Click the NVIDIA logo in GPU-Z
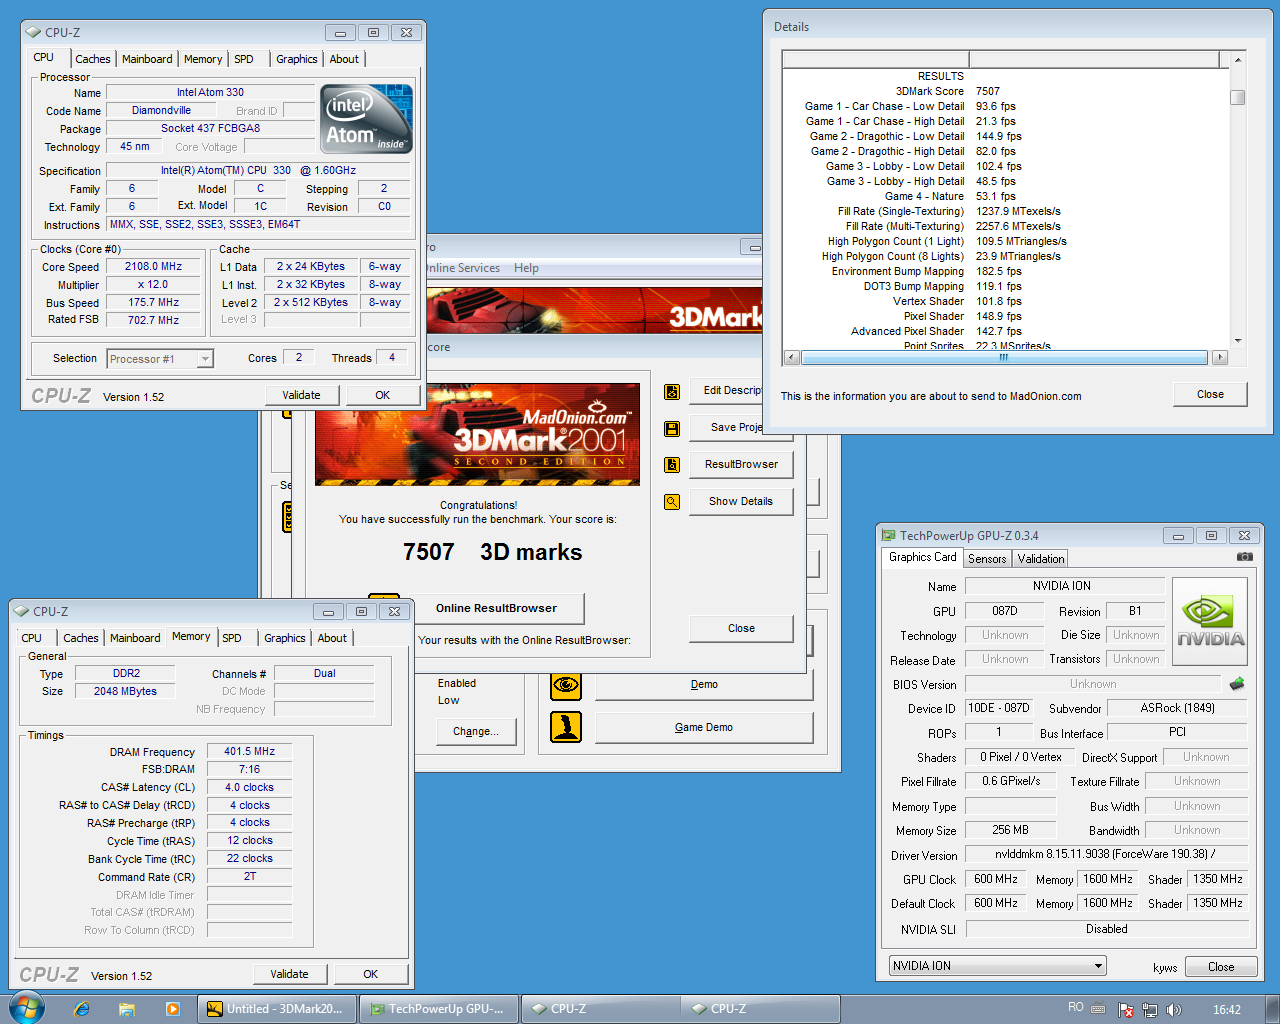 click(1210, 622)
